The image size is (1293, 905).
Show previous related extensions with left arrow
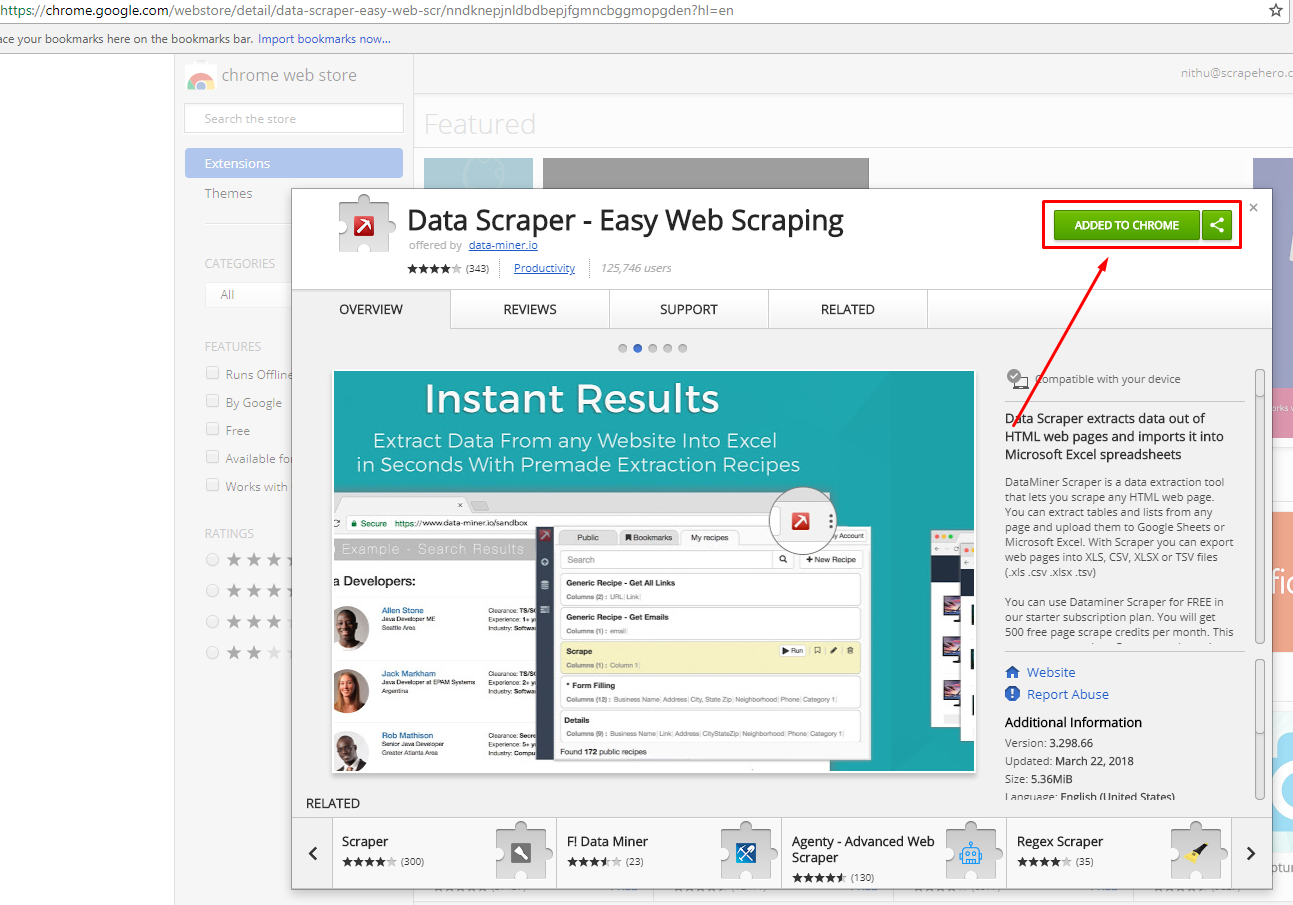pyautogui.click(x=312, y=853)
